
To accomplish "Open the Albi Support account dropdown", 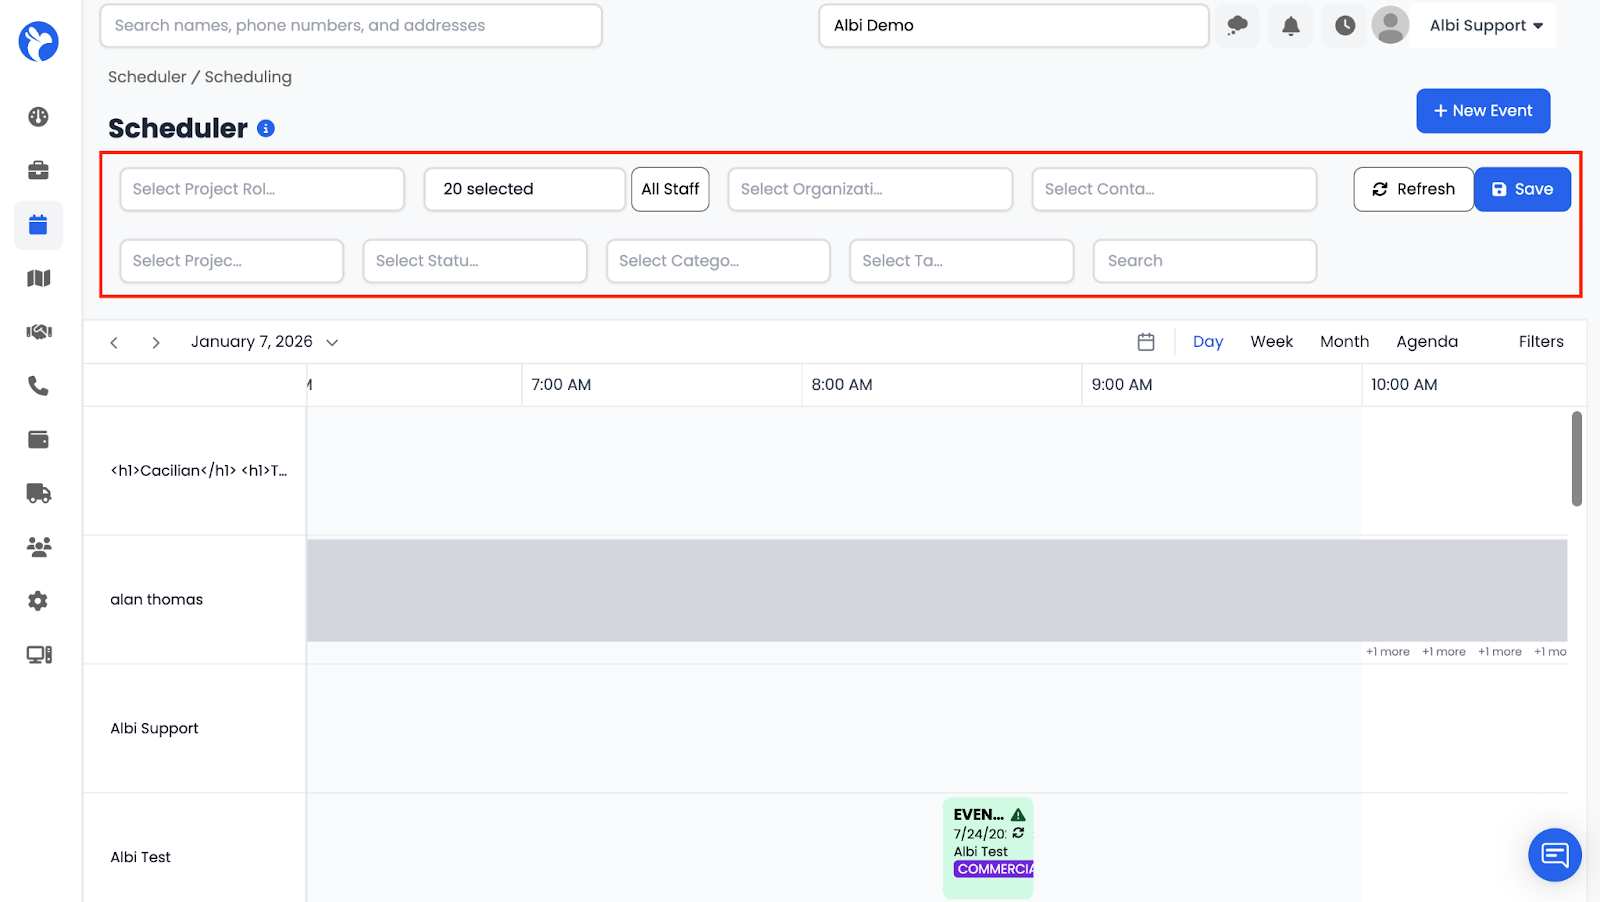I will 1484,26.
